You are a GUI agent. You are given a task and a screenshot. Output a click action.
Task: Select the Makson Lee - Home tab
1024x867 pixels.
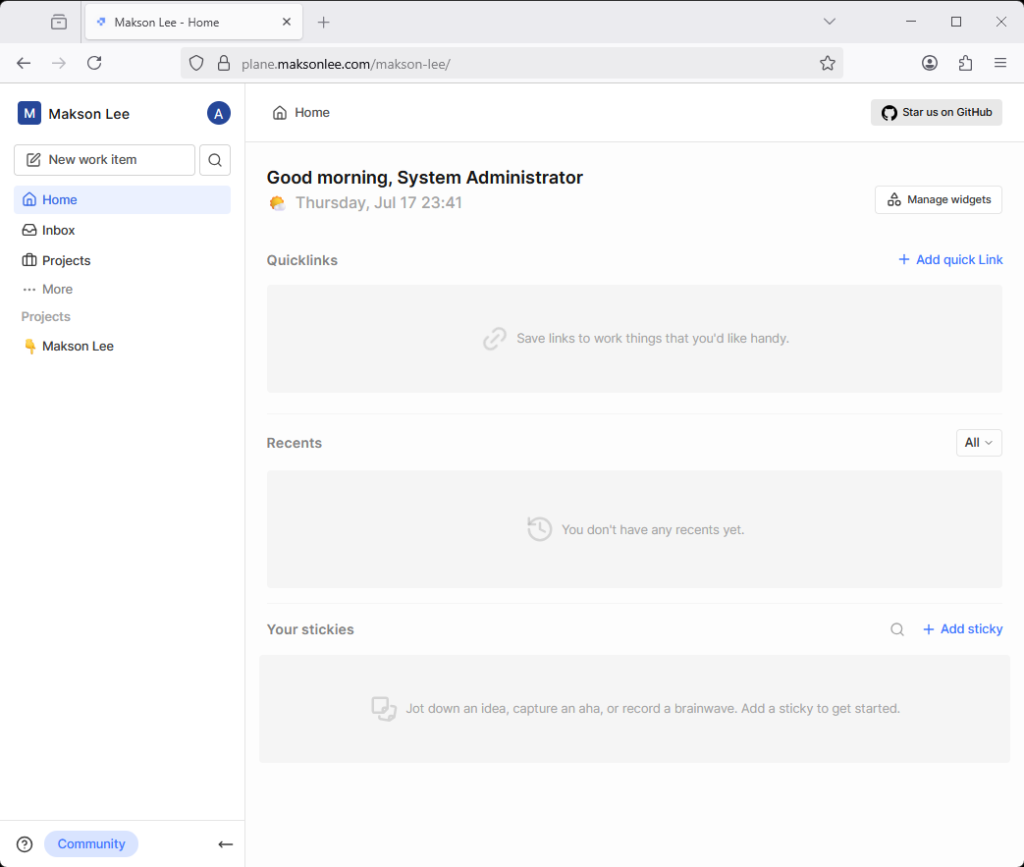click(x=194, y=22)
